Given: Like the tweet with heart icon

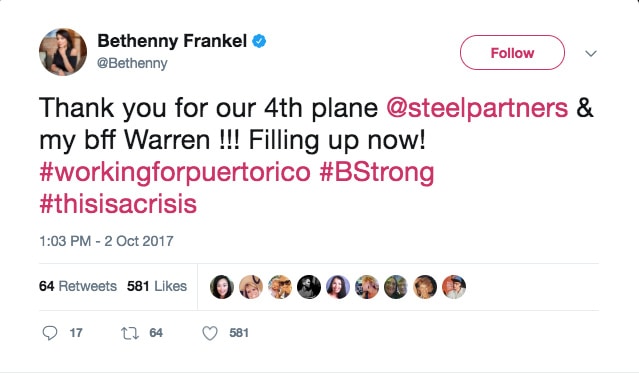Looking at the screenshot, I should tap(210, 333).
